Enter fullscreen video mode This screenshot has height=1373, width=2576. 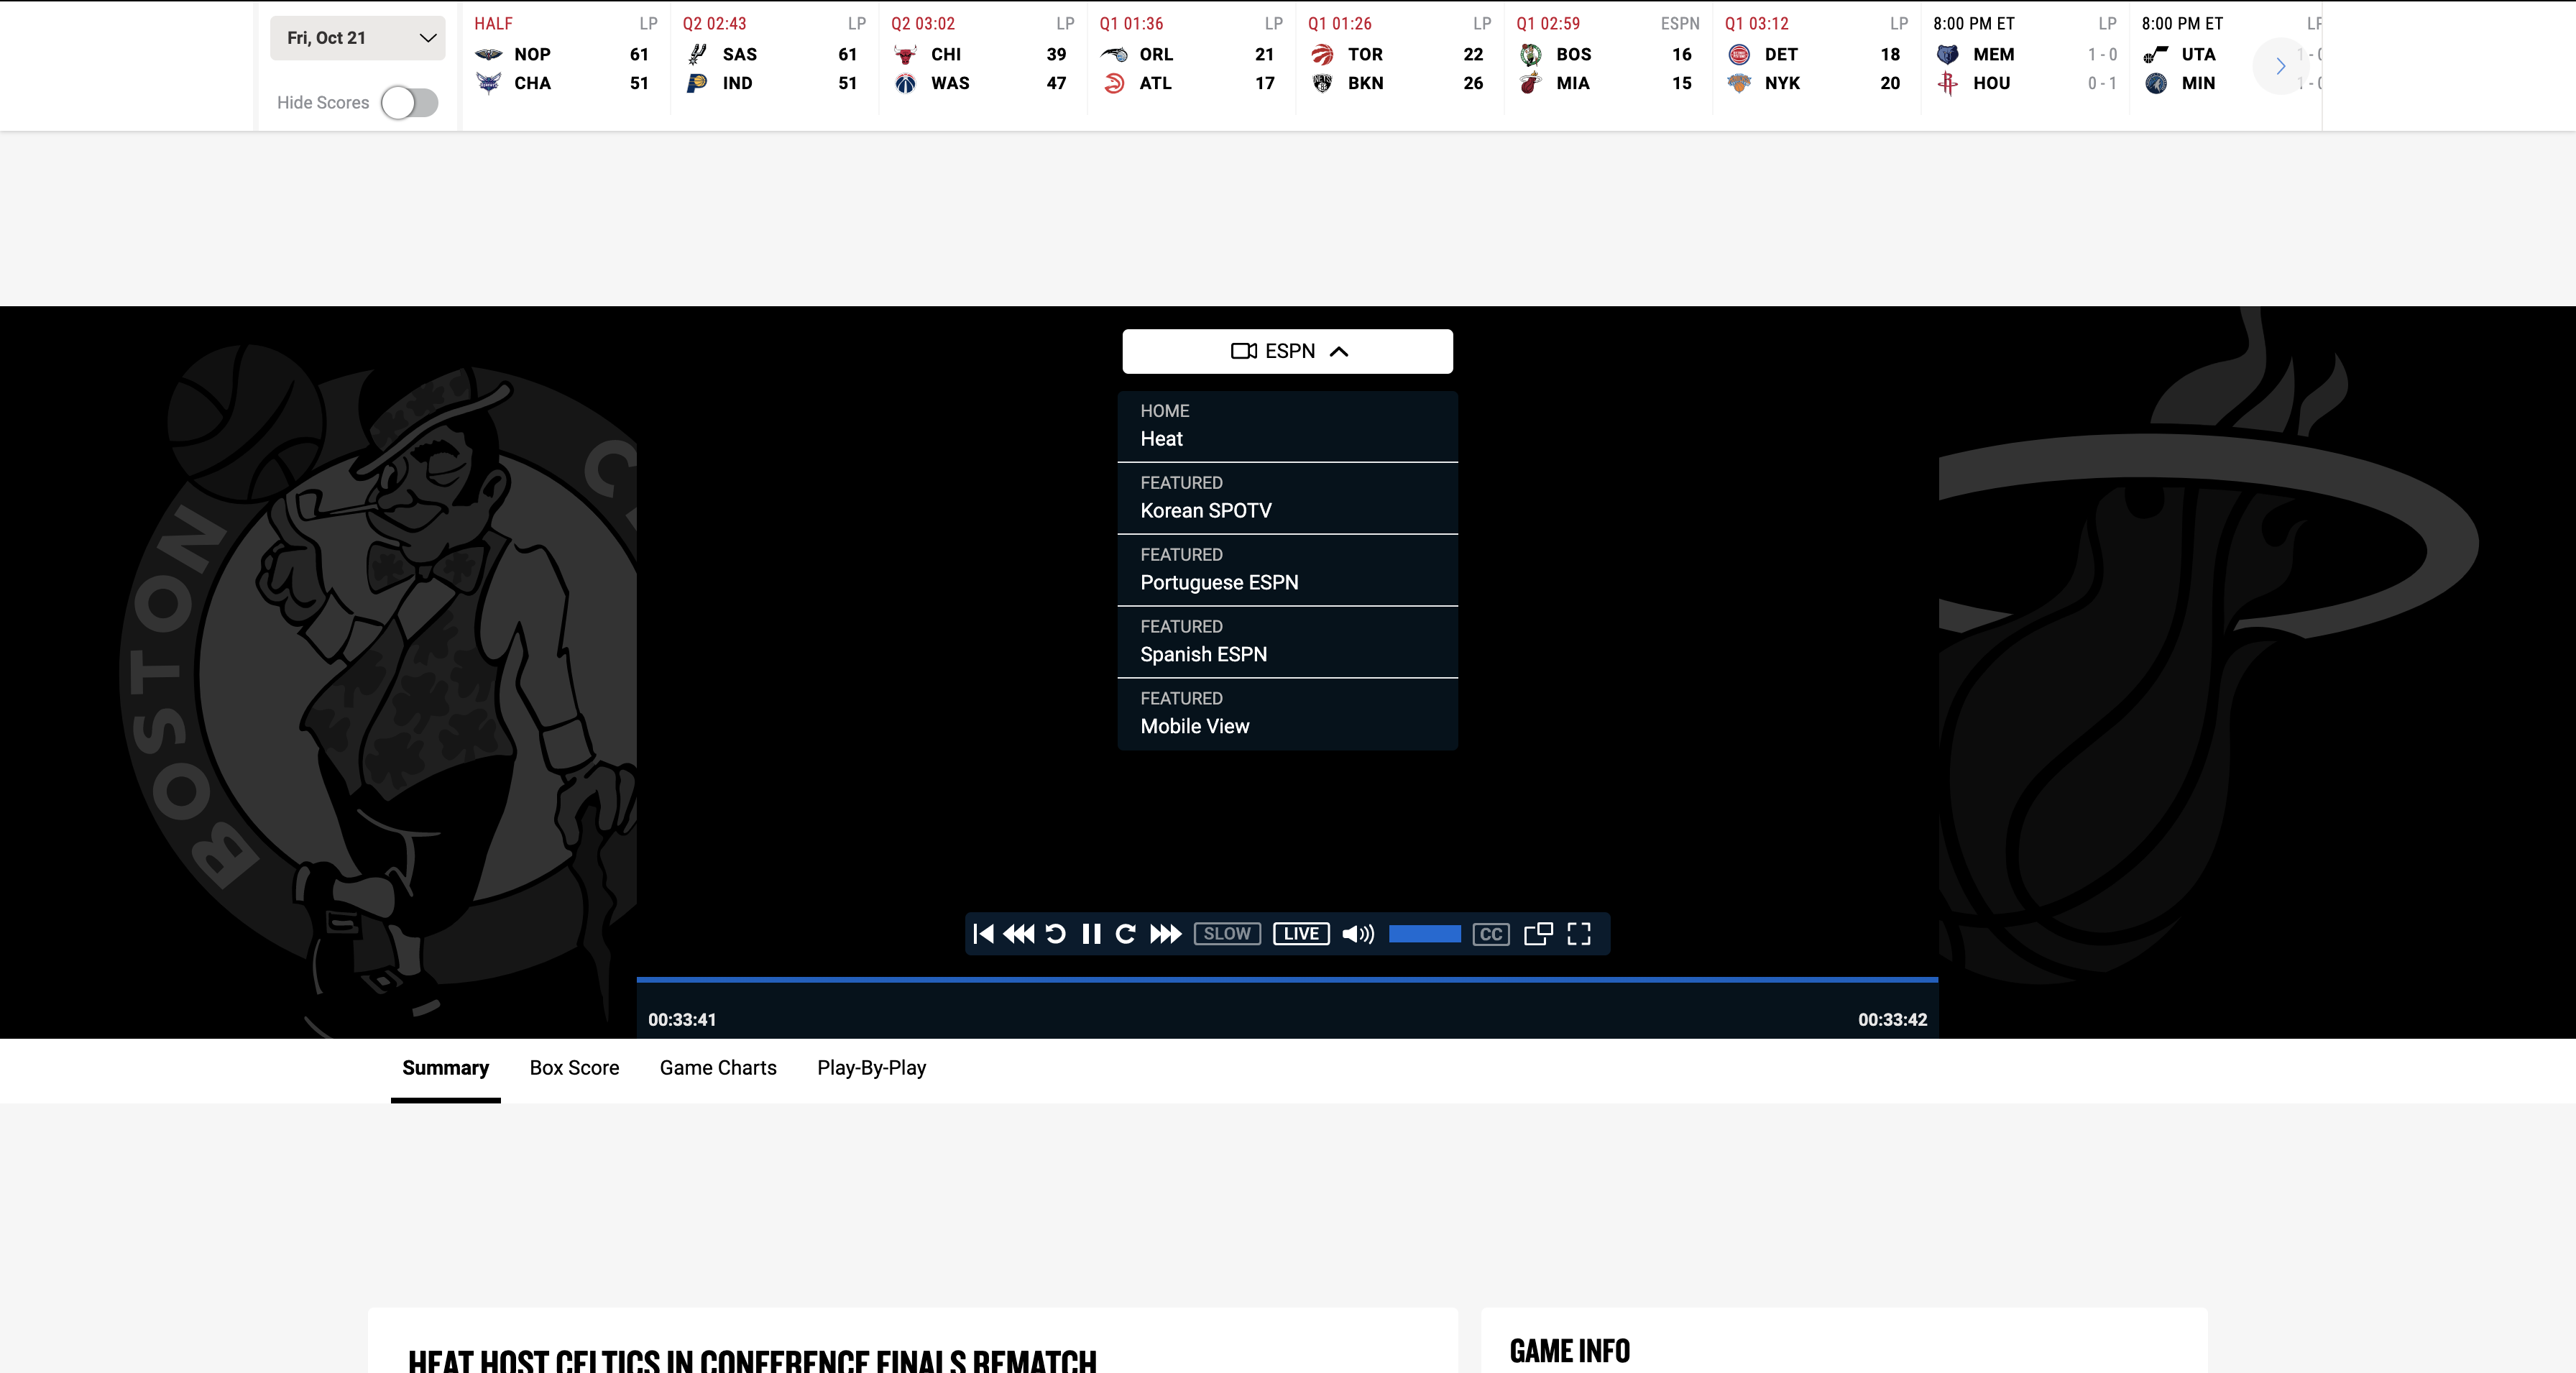1579,934
